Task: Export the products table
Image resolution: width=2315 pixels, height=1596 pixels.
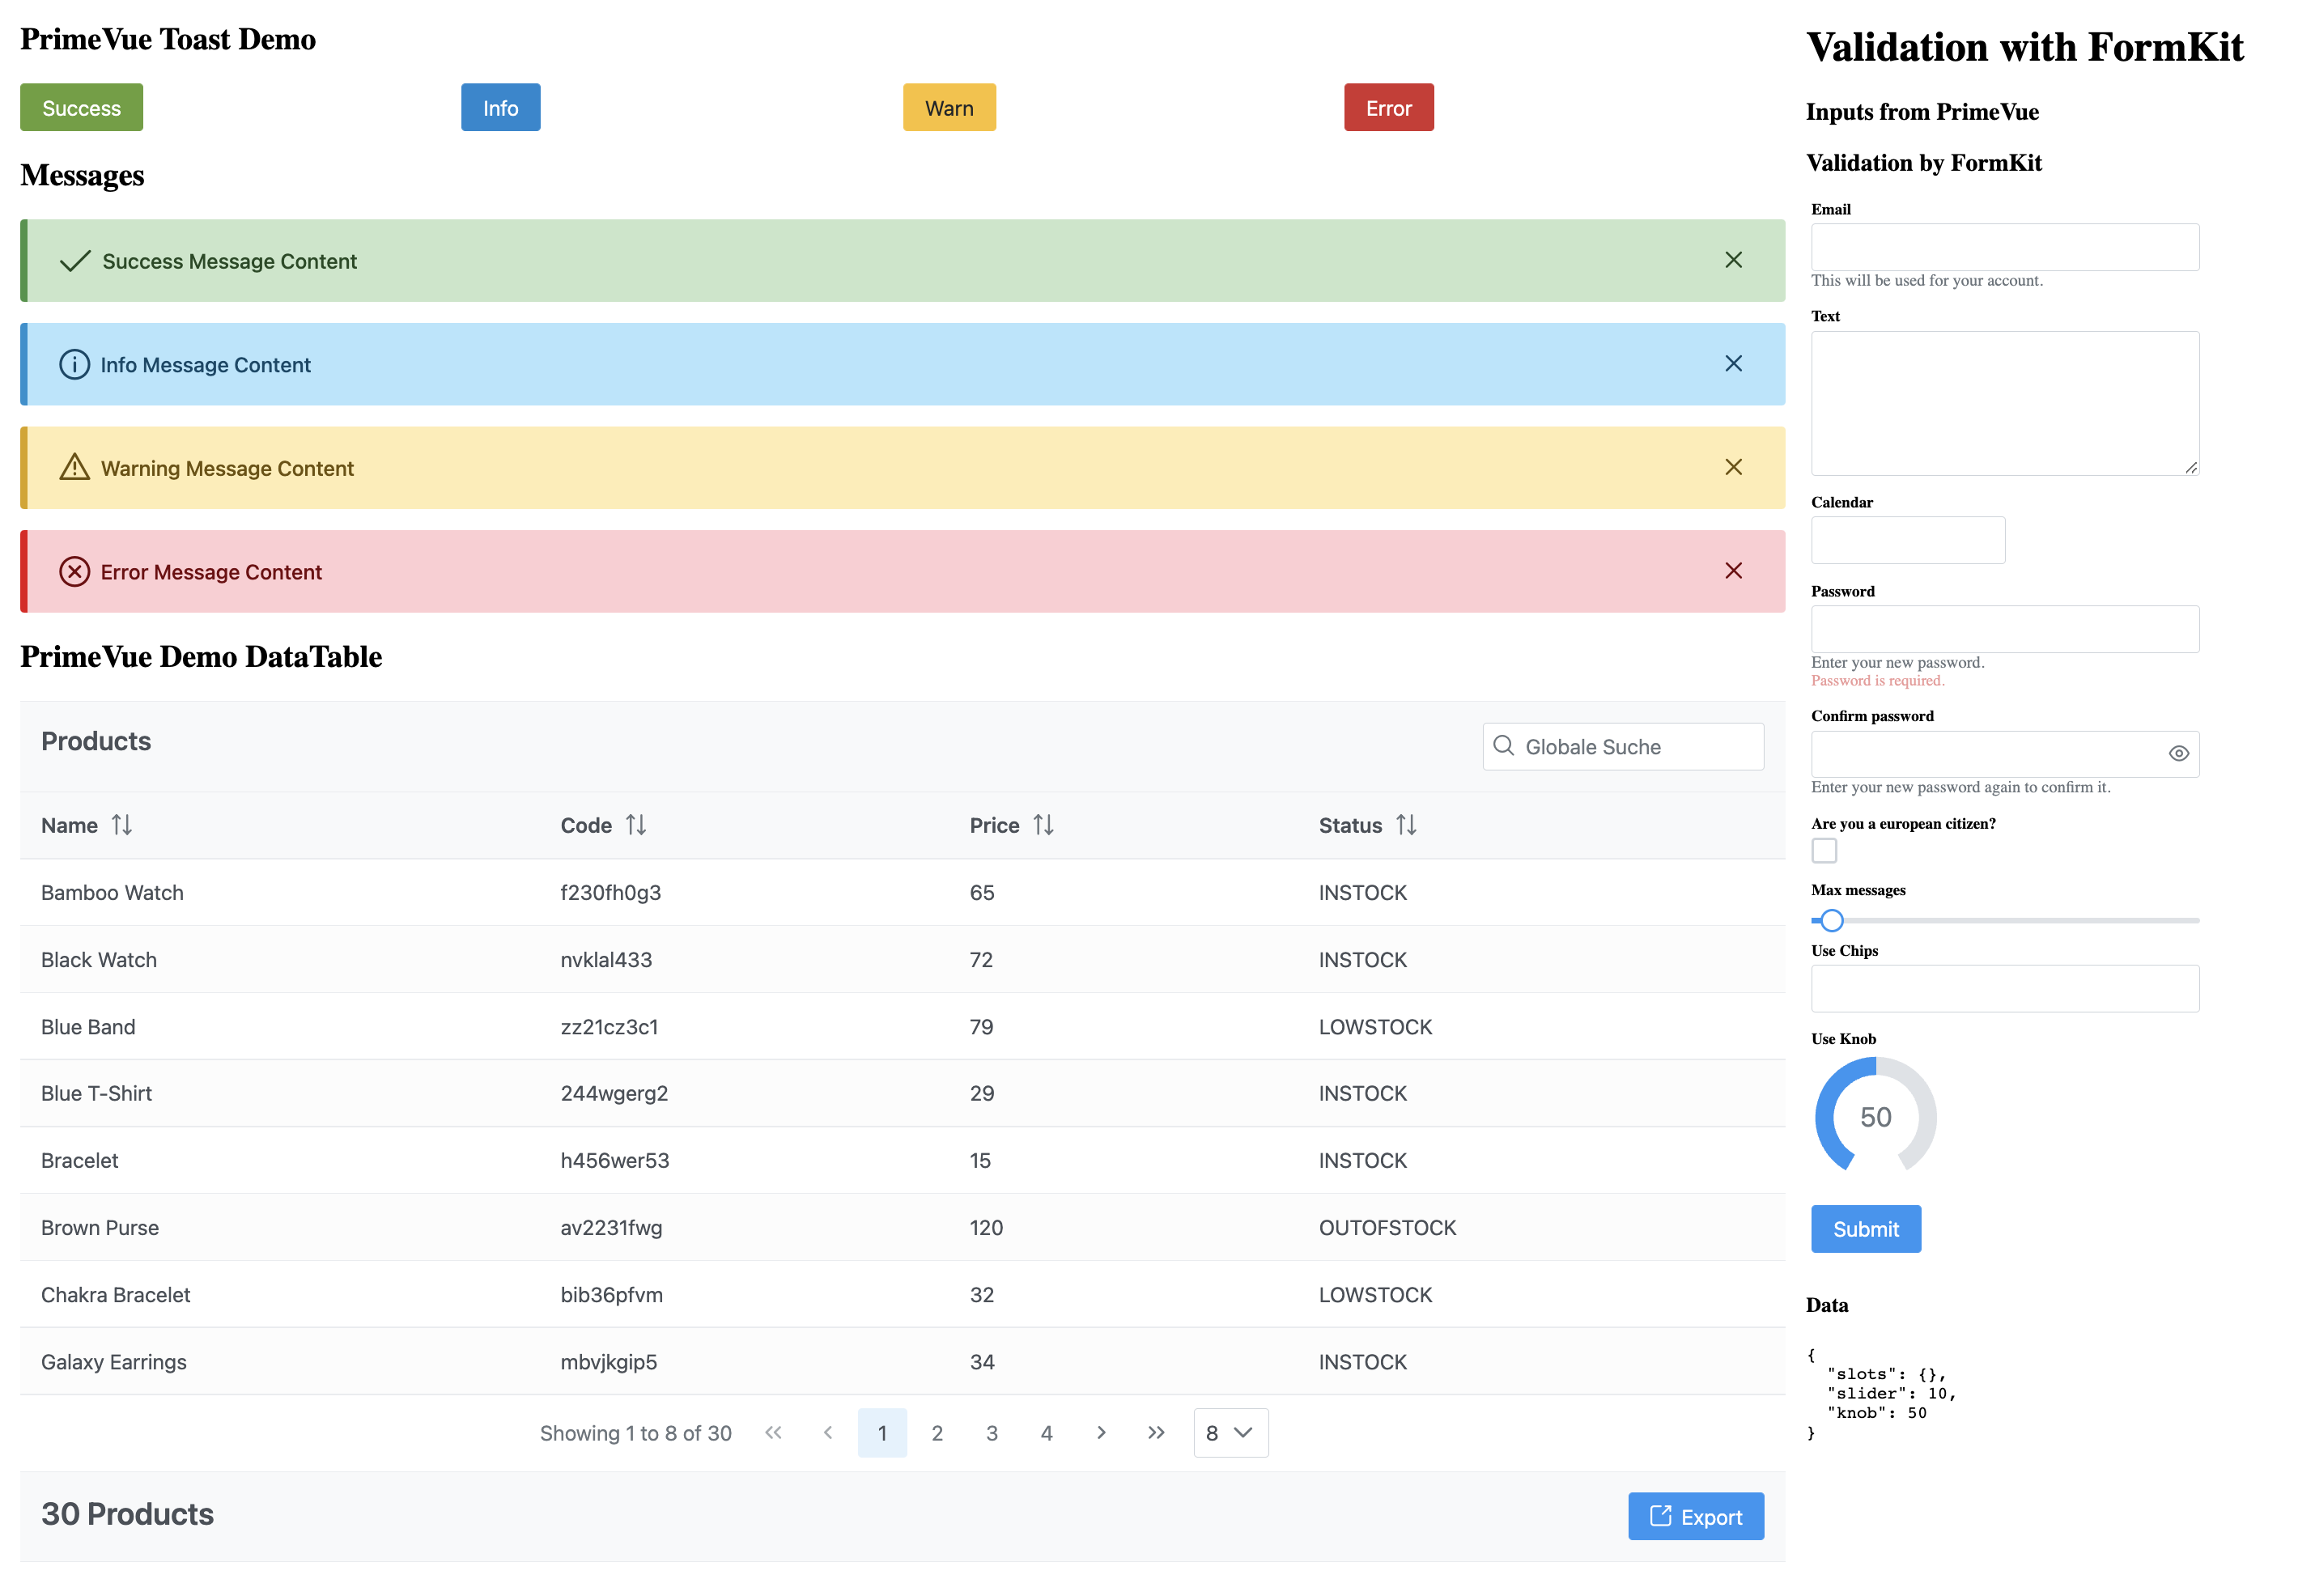Action: (x=1695, y=1517)
